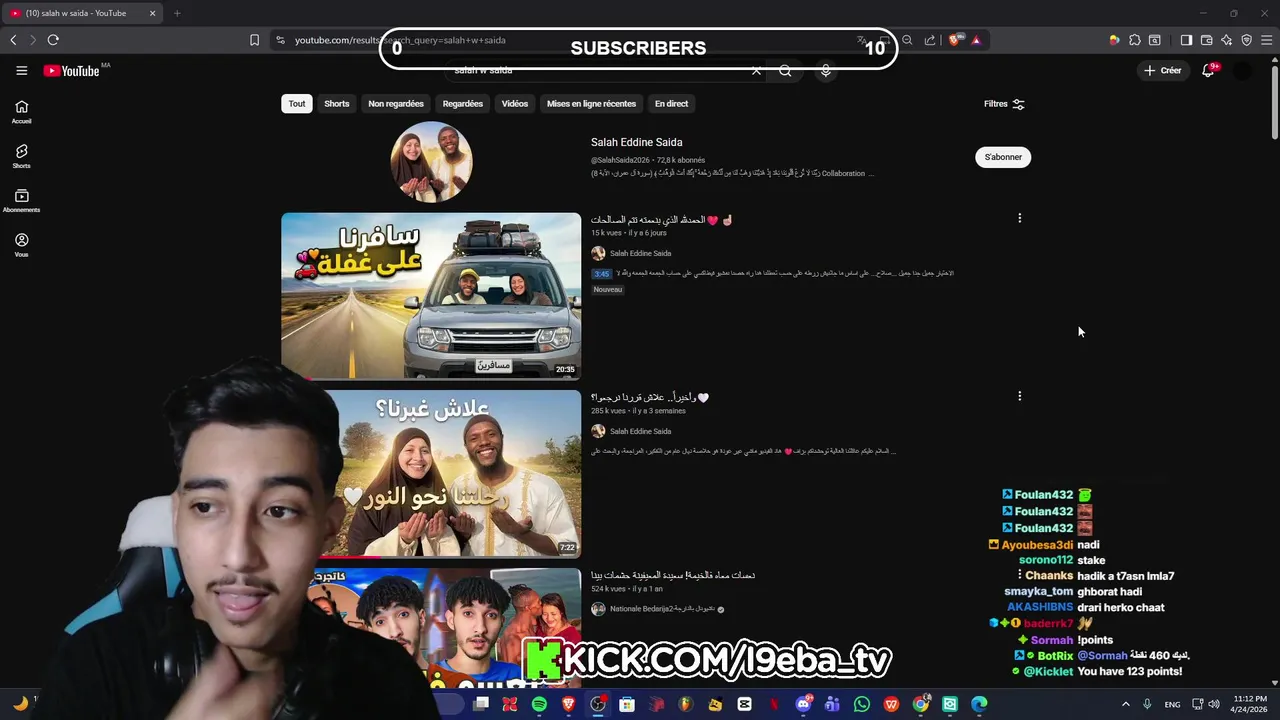1280x720 pixels.
Task: Switch the ENG input language indicator
Action: coord(1172,704)
